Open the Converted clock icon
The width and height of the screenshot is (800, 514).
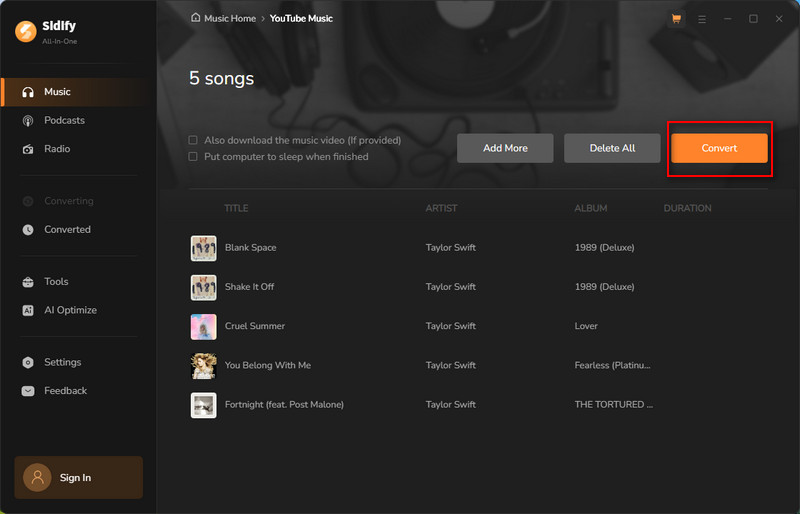28,230
